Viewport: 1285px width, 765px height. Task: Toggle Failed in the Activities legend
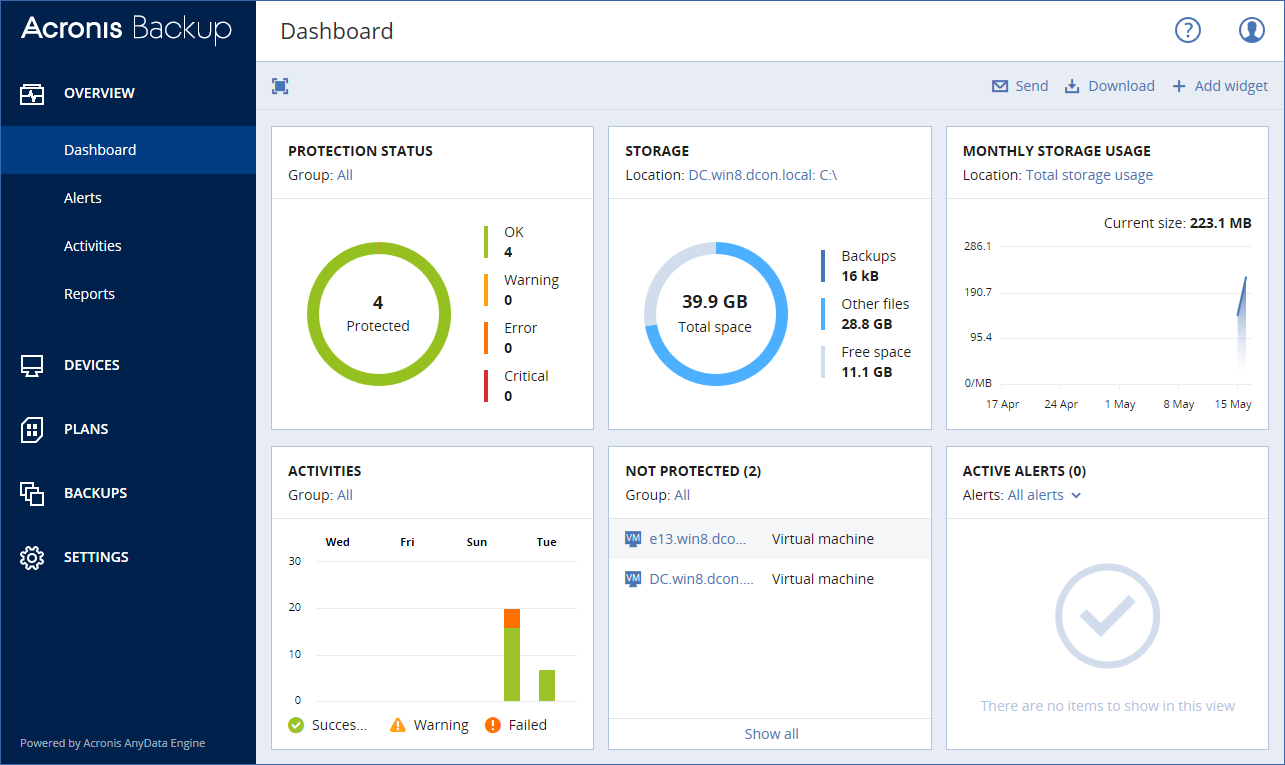coord(516,724)
